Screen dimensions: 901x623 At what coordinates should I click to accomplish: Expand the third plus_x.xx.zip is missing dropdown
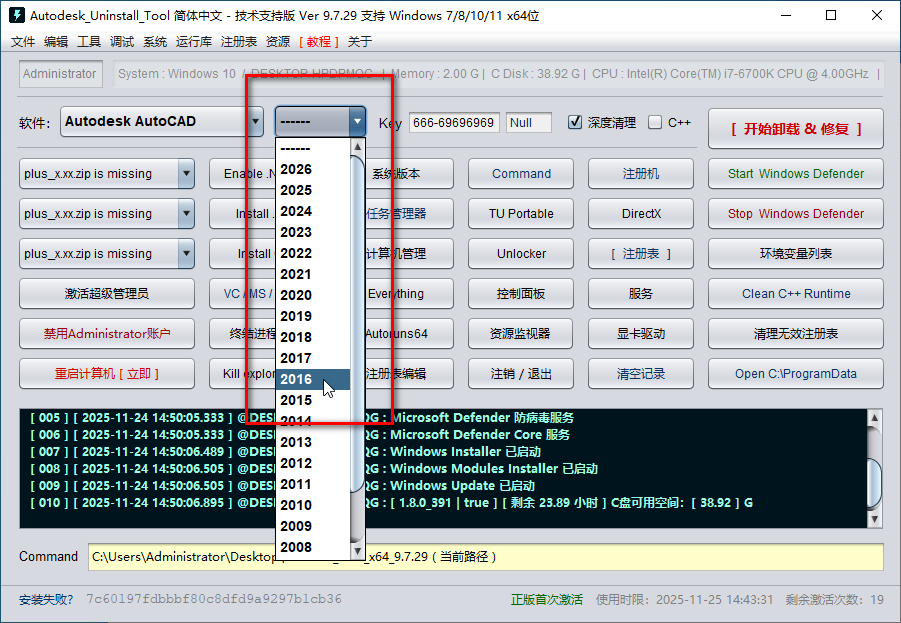186,253
